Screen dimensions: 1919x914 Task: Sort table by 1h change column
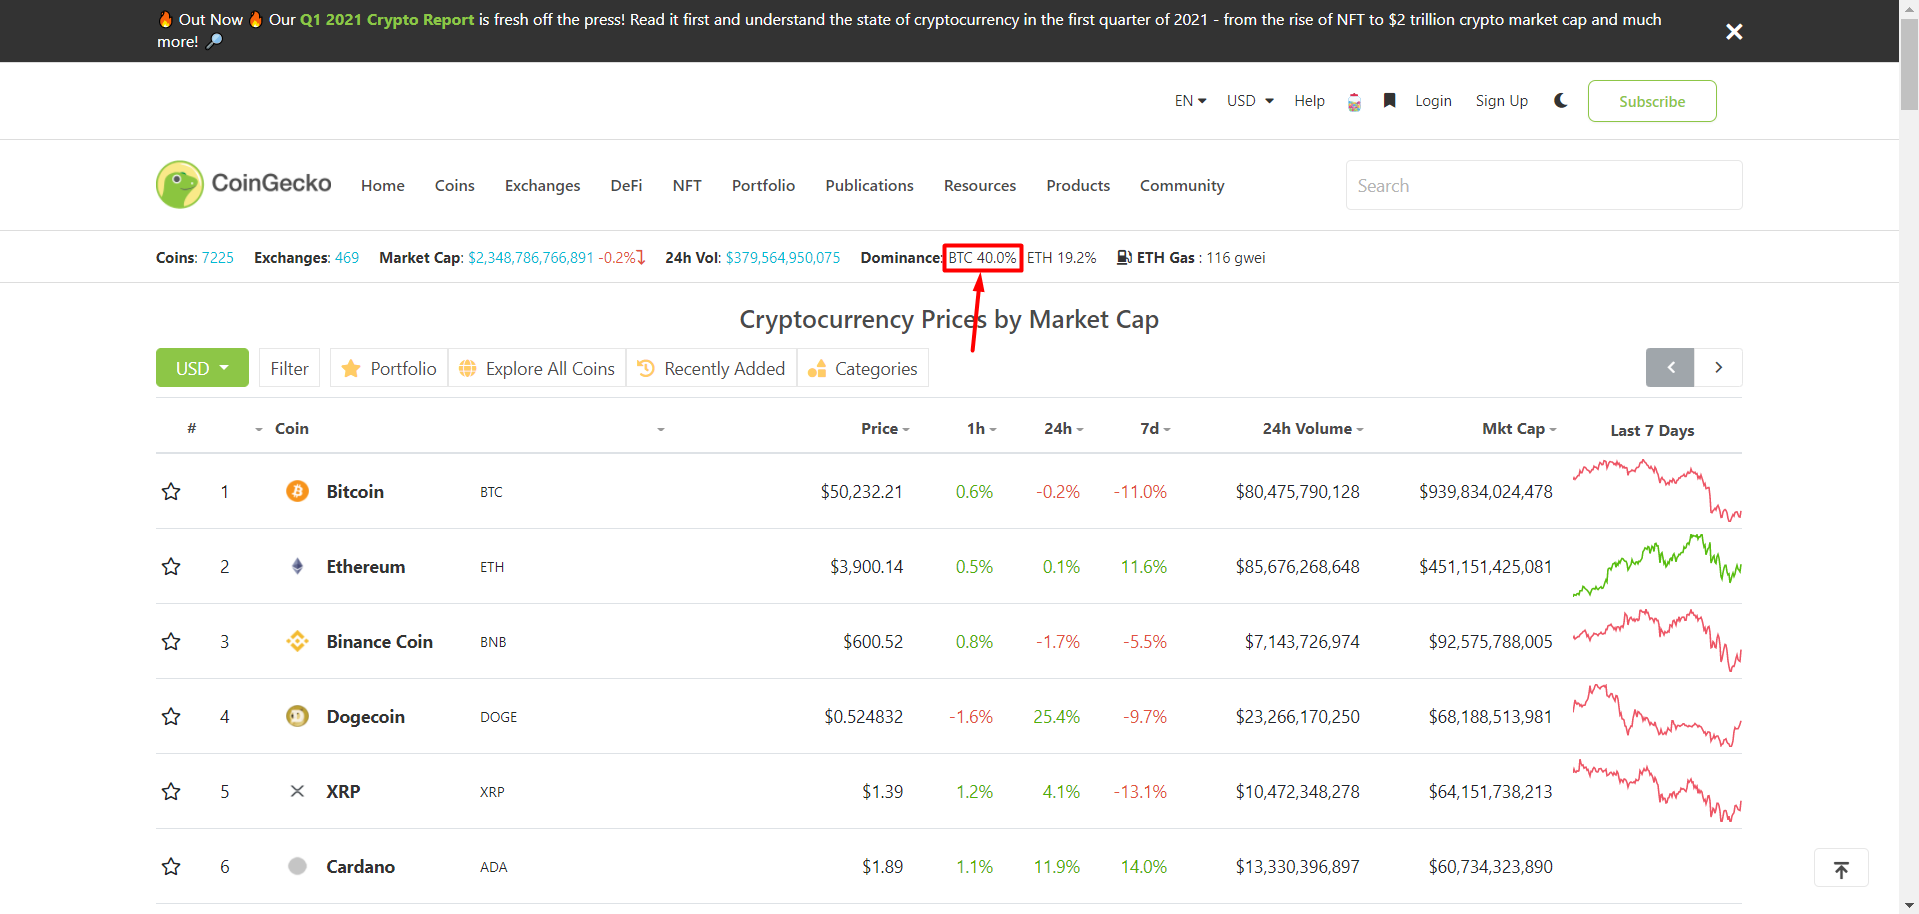pyautogui.click(x=982, y=428)
